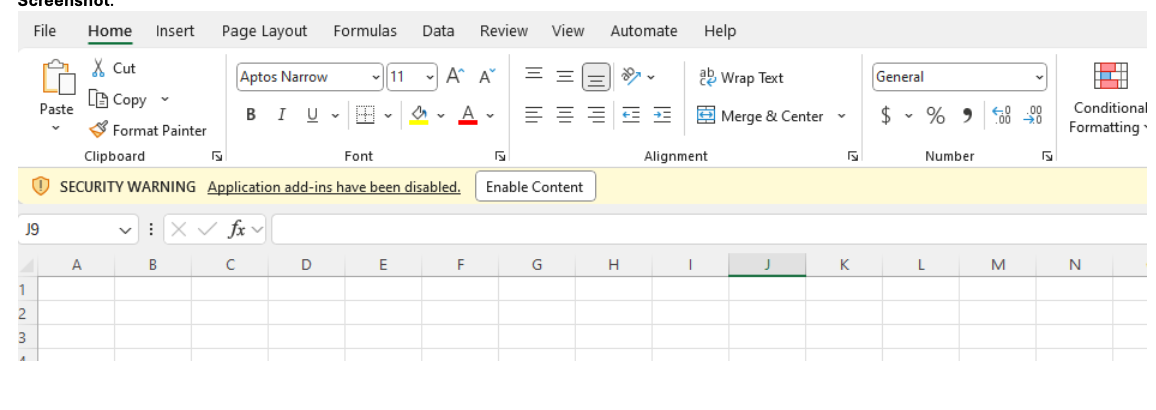Click the Enable Content button
1156x410 pixels.
point(534,187)
